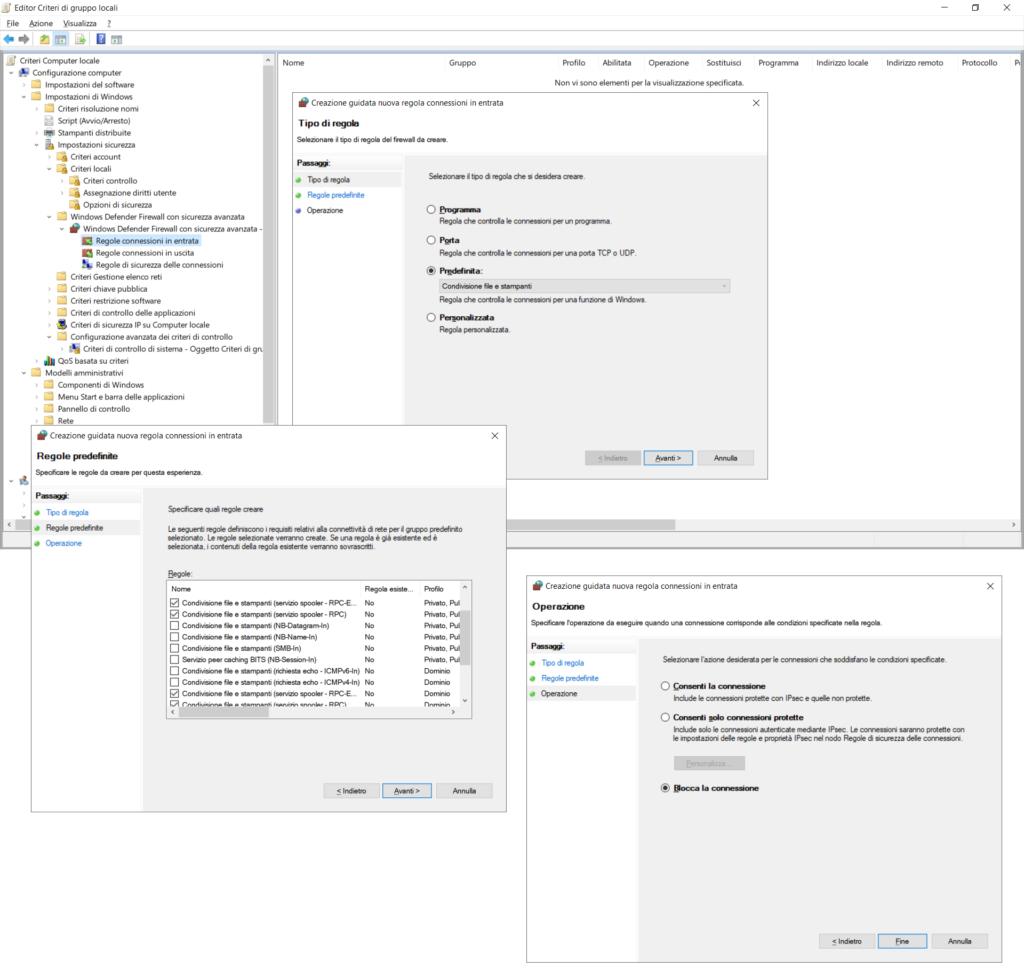Open the Condivisione file e stampanti dropdown
Screen dimensions: 1024x976
(x=584, y=286)
